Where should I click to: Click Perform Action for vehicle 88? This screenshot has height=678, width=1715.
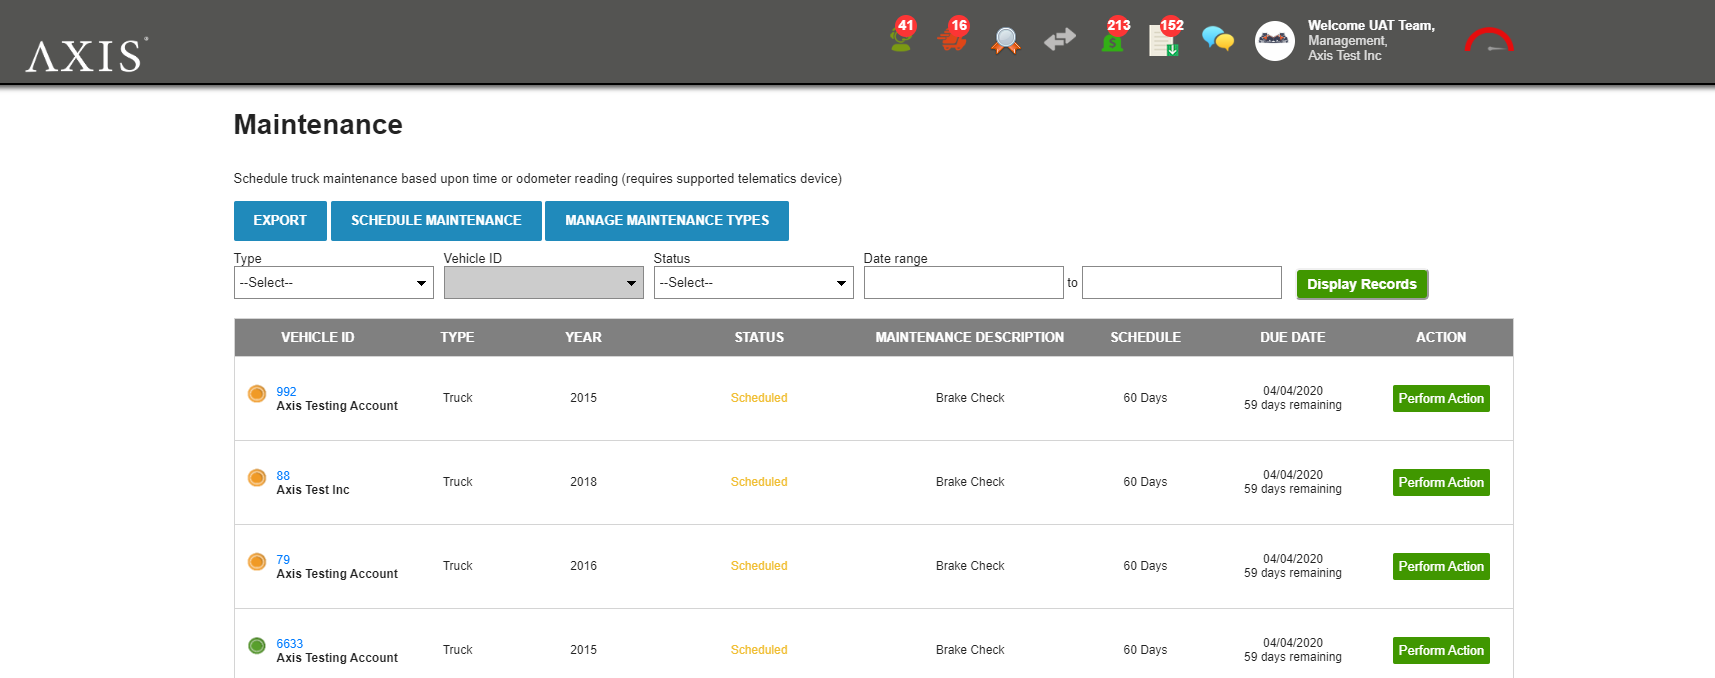[x=1441, y=483]
